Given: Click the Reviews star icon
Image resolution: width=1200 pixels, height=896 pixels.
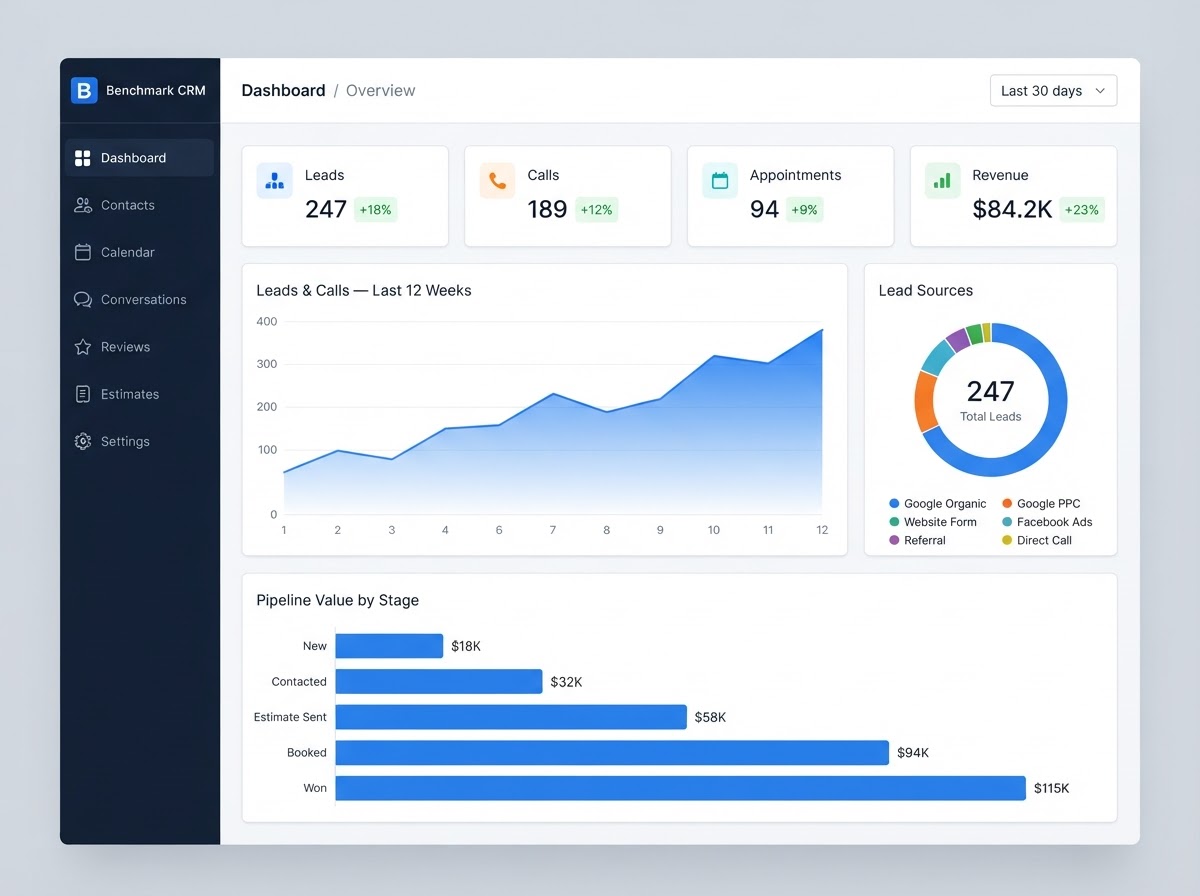Looking at the screenshot, I should [x=83, y=347].
